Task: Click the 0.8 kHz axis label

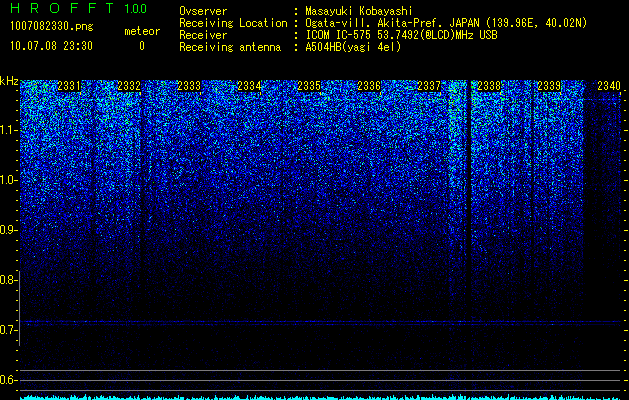Action: tap(9, 280)
